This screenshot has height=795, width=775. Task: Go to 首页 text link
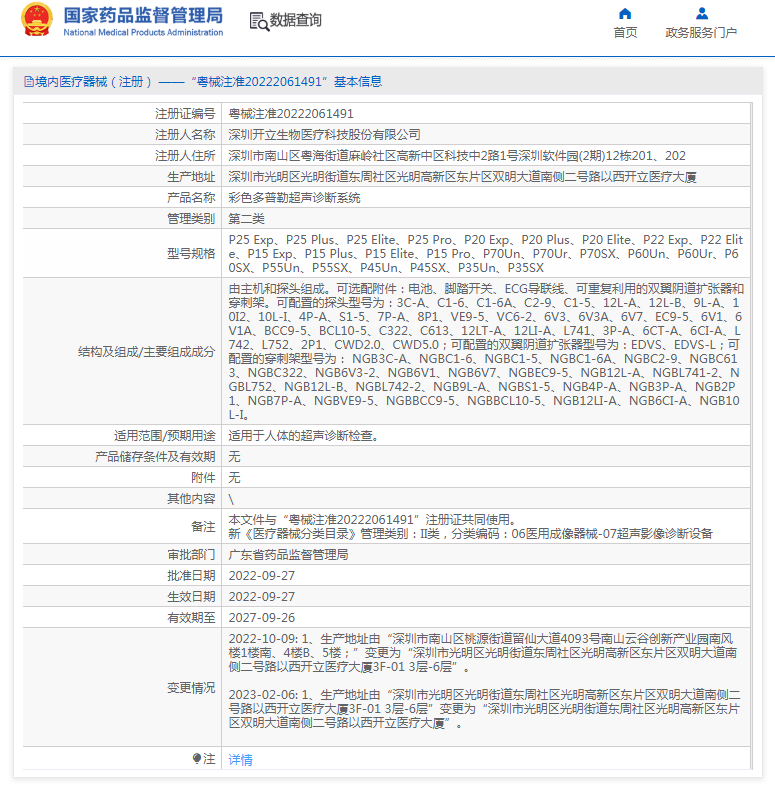(625, 32)
